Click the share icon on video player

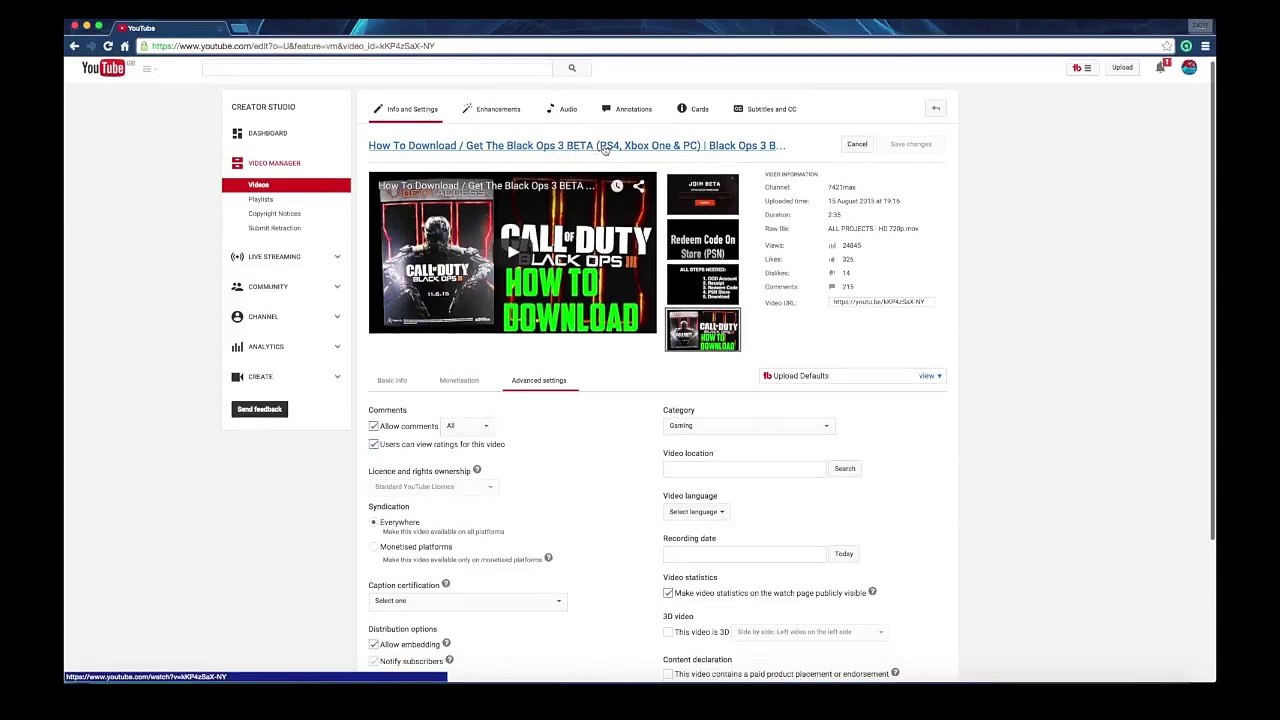coord(639,186)
